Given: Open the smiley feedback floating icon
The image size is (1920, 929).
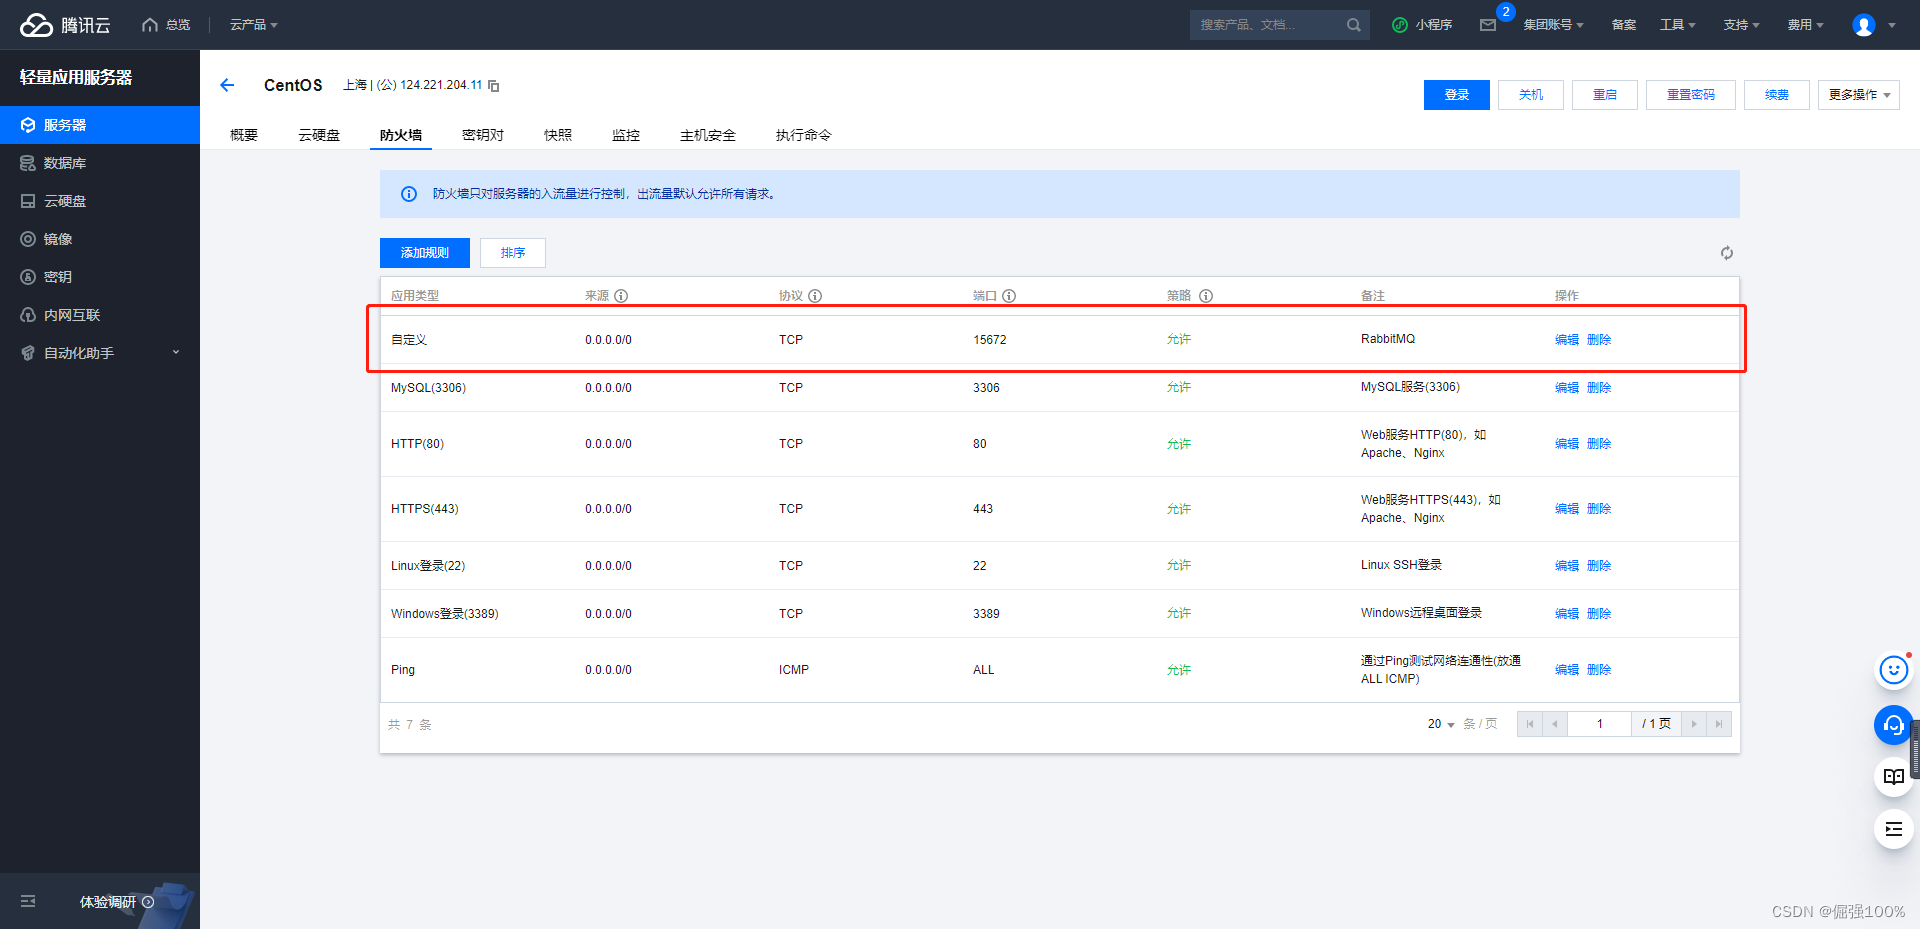Looking at the screenshot, I should (1893, 670).
